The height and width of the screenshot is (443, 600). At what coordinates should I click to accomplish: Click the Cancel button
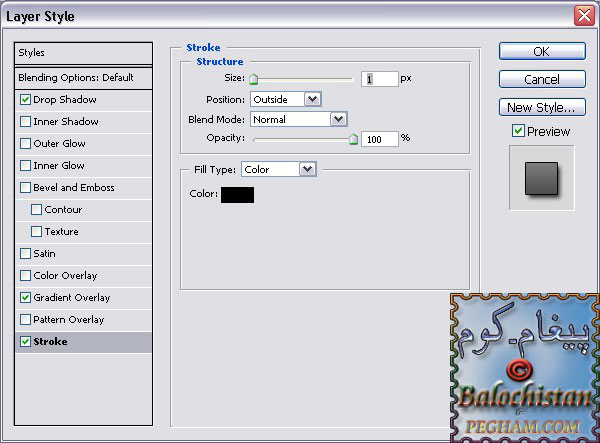542,79
